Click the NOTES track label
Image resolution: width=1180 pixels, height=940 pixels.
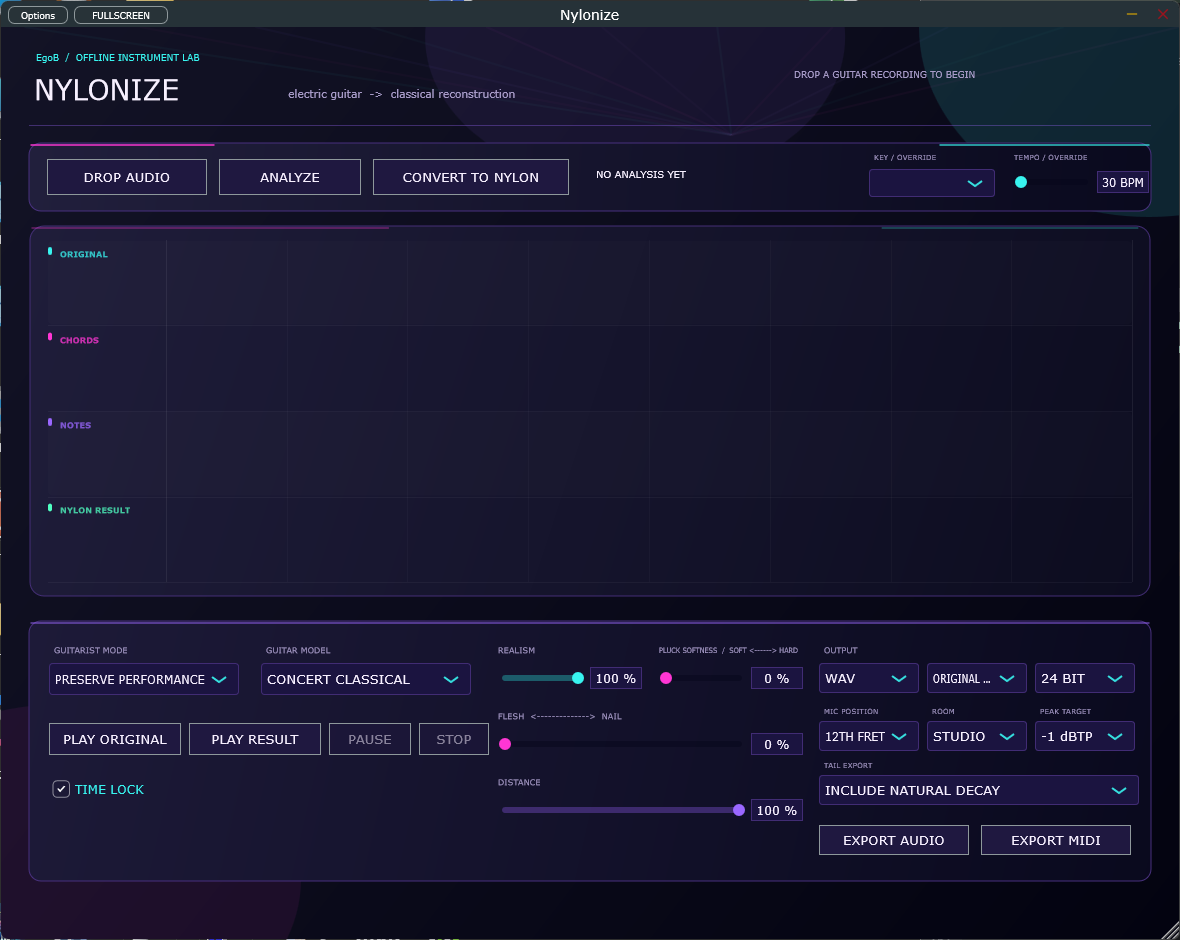(x=75, y=425)
